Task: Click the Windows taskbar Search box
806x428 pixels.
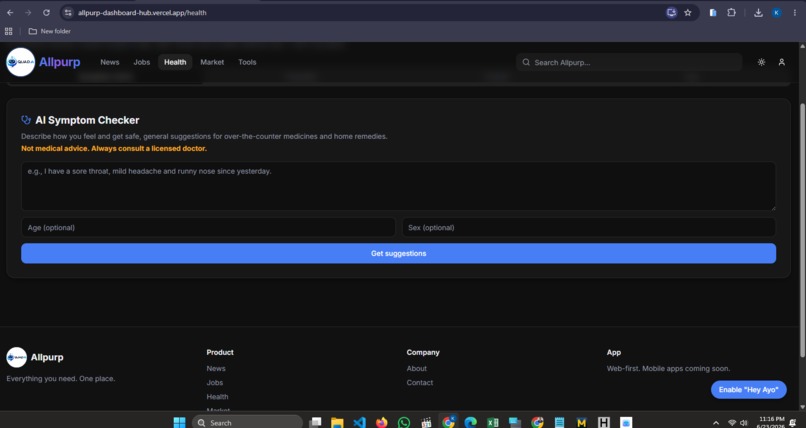Action: pyautogui.click(x=247, y=422)
